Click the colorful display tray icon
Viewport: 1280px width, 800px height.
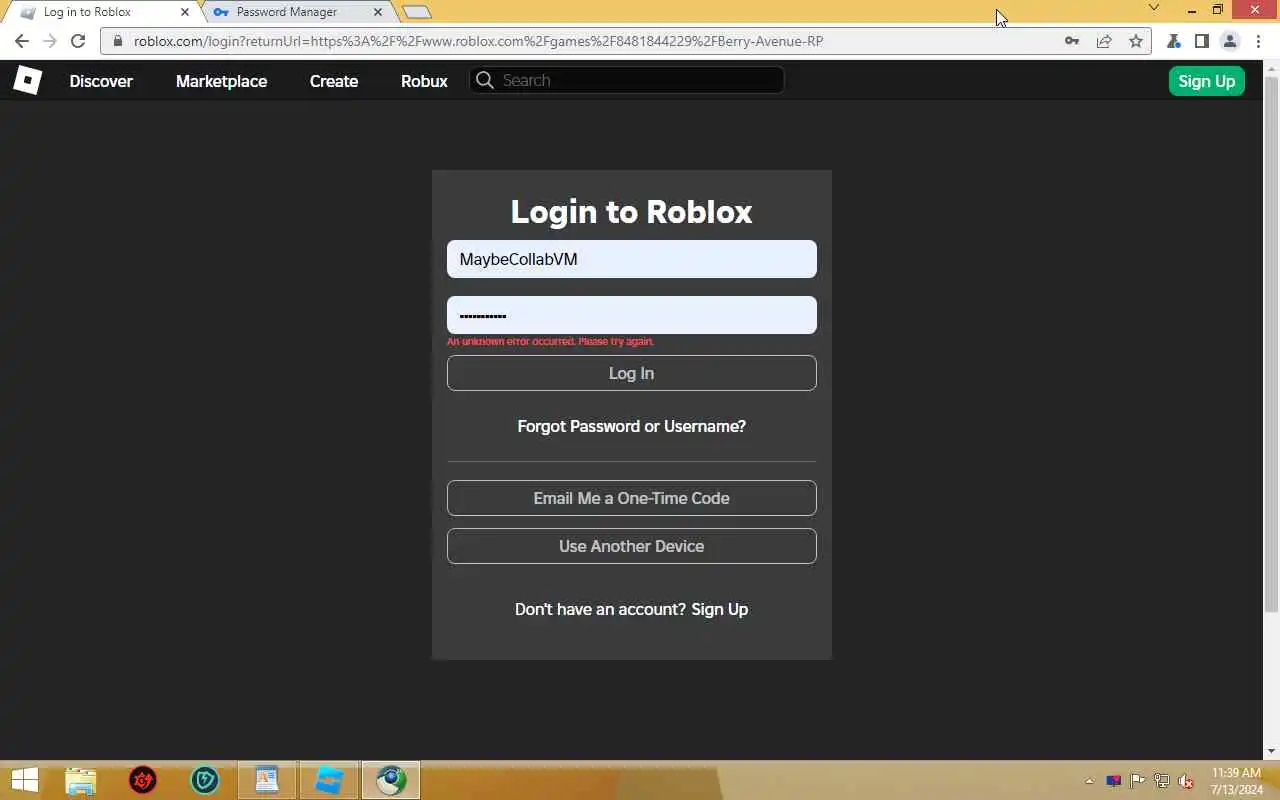1114,781
